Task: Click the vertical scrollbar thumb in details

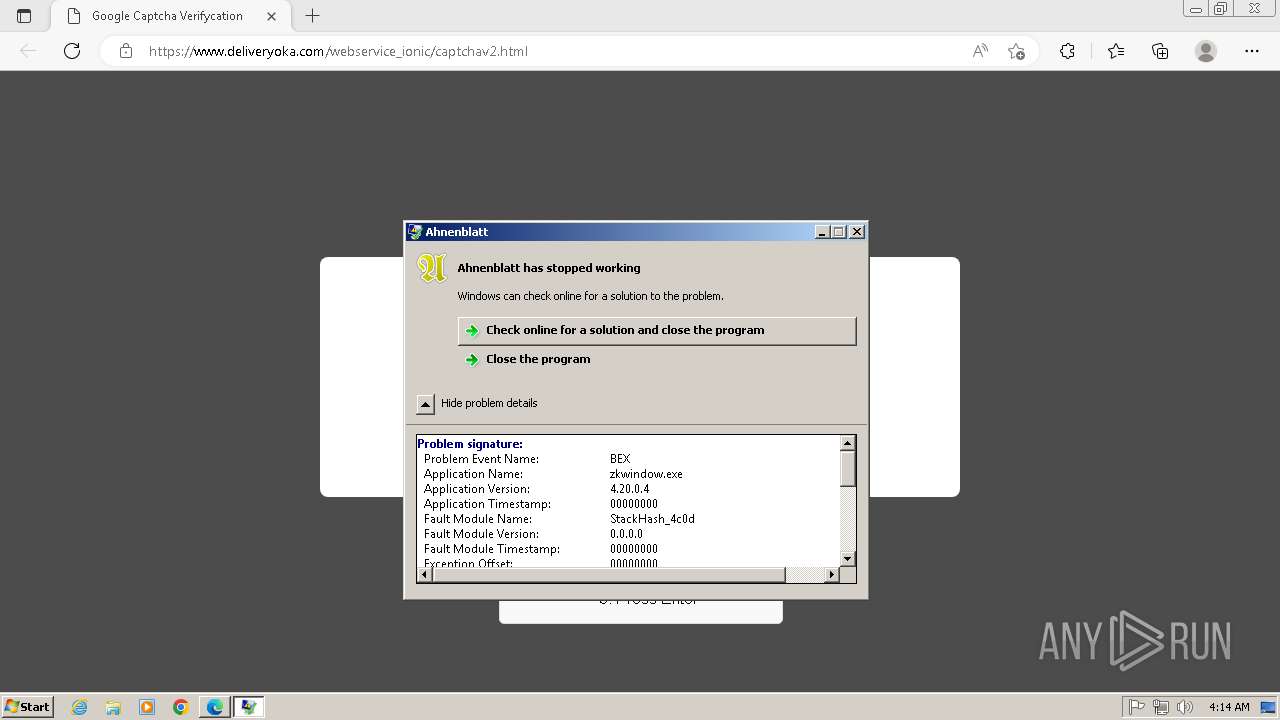Action: [848, 469]
